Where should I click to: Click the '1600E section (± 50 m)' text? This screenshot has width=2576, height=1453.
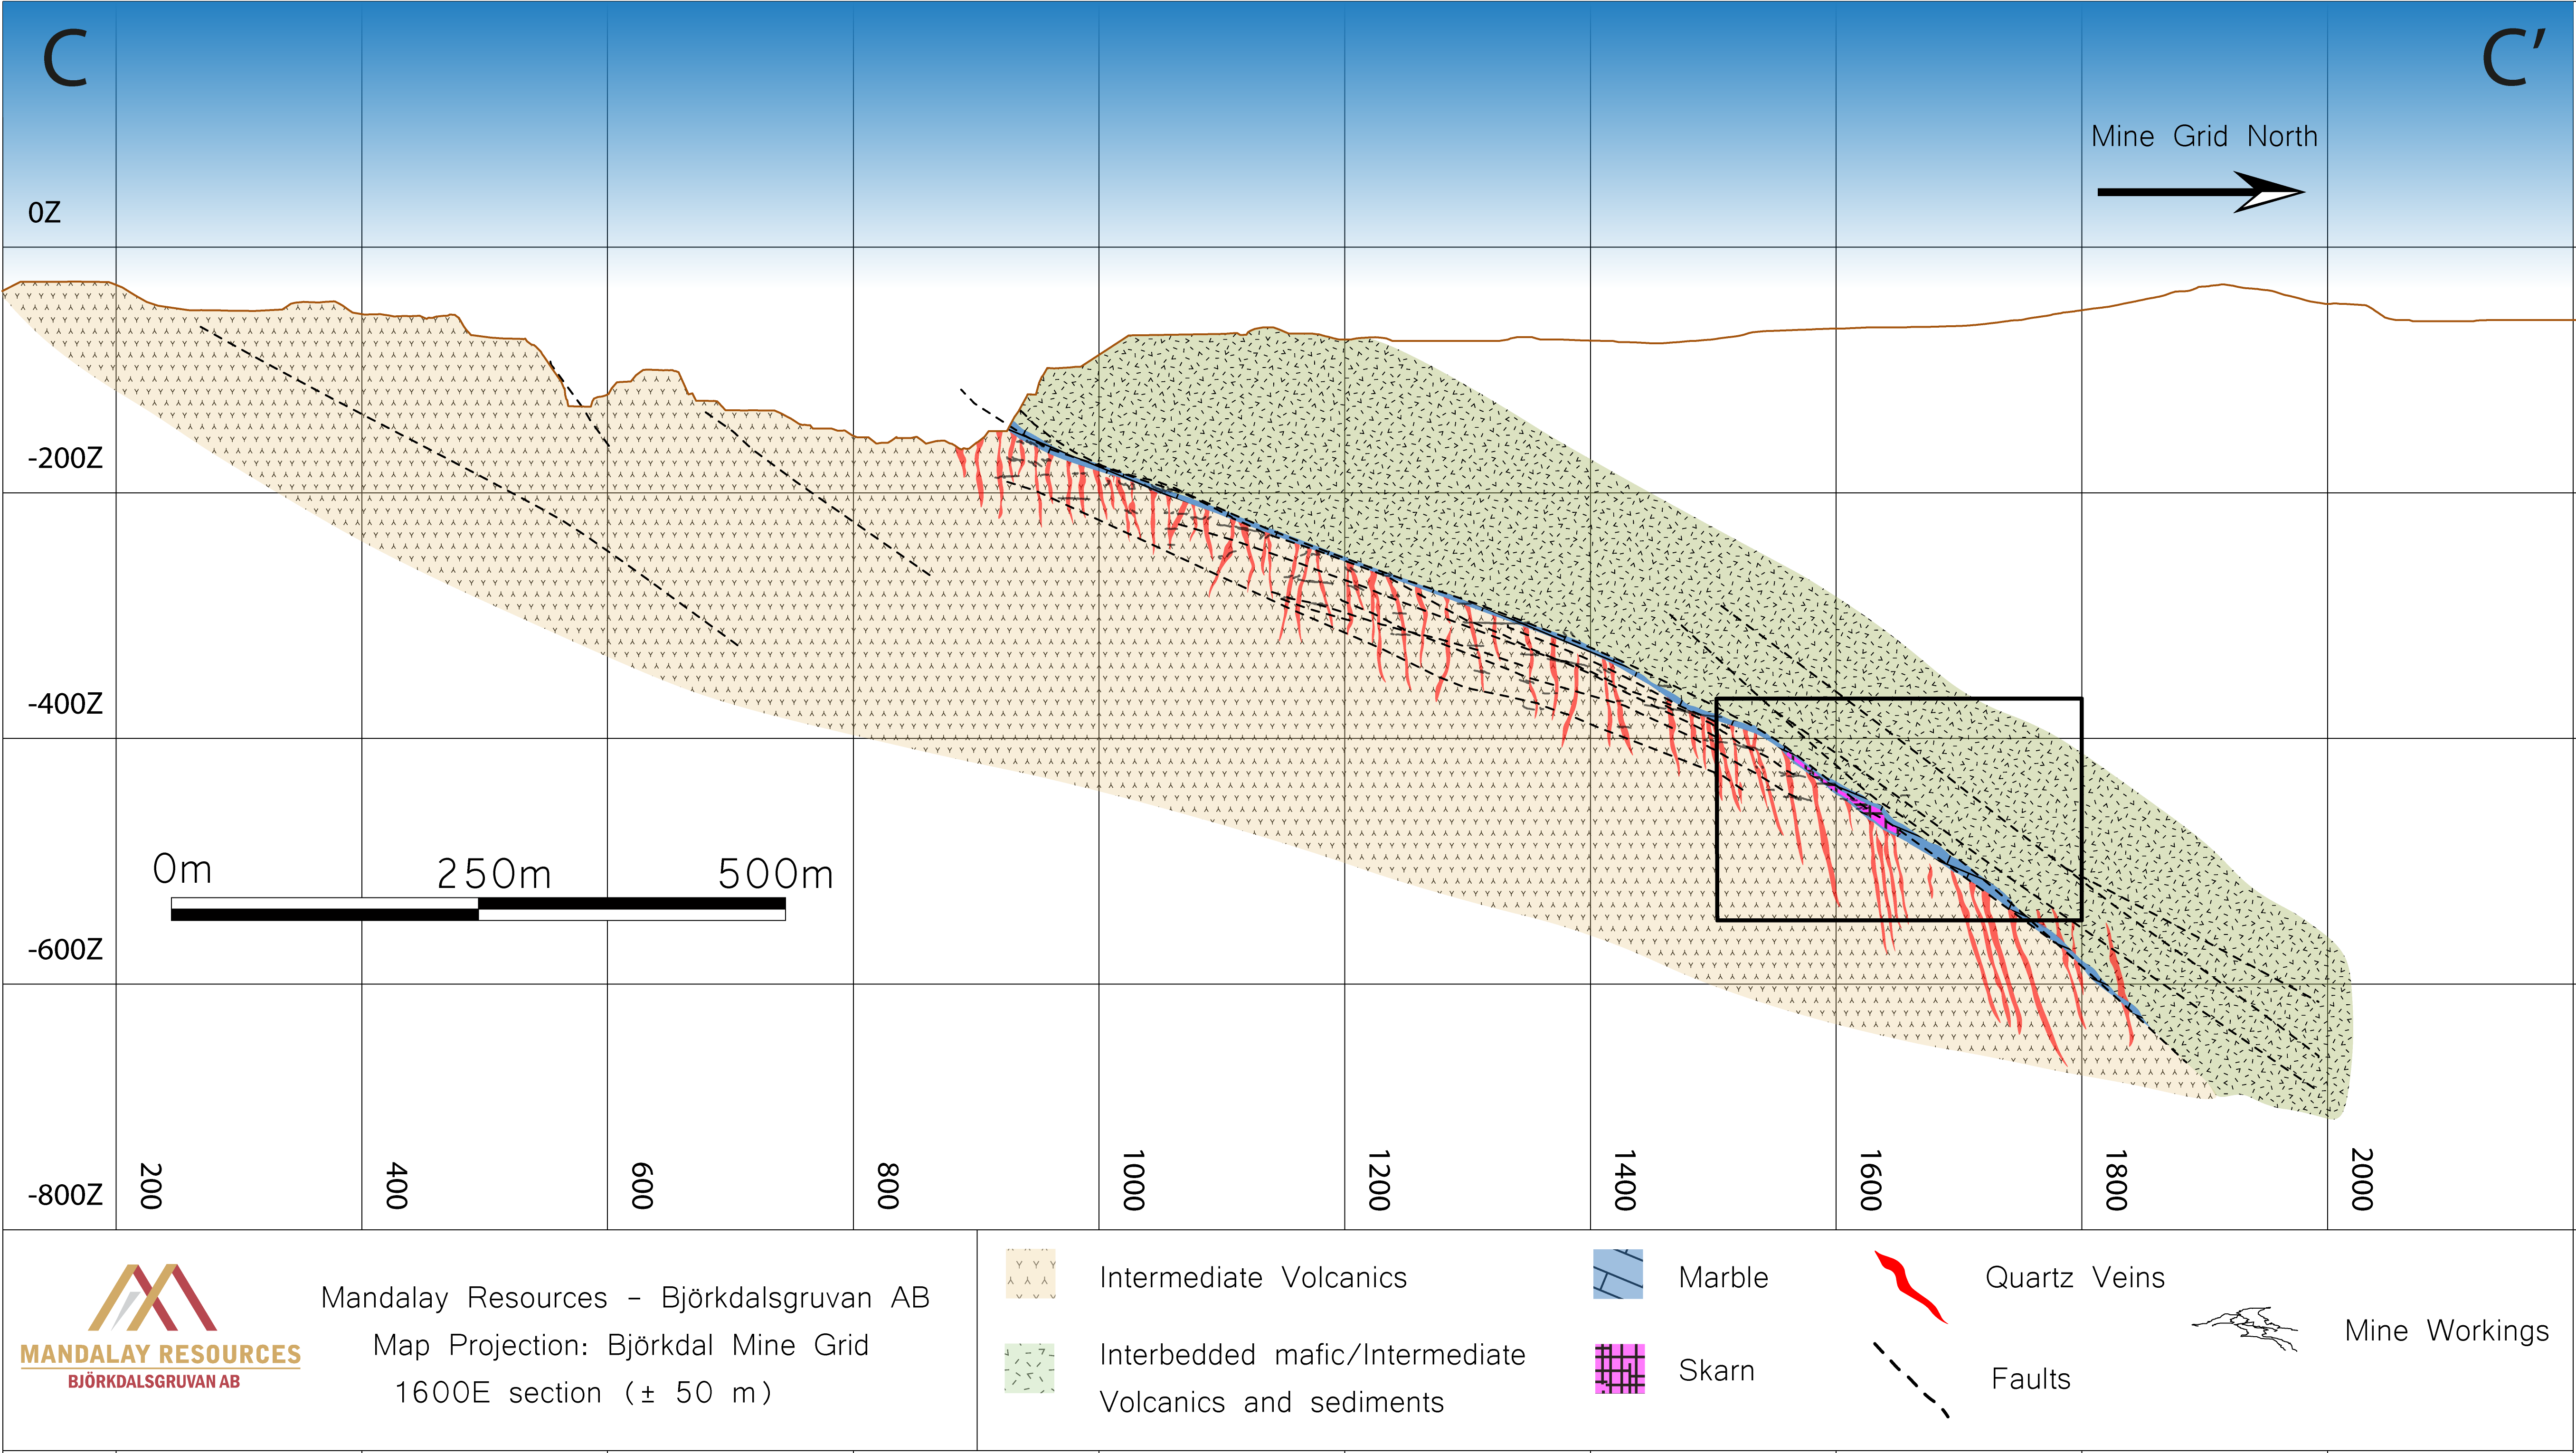pos(584,1392)
